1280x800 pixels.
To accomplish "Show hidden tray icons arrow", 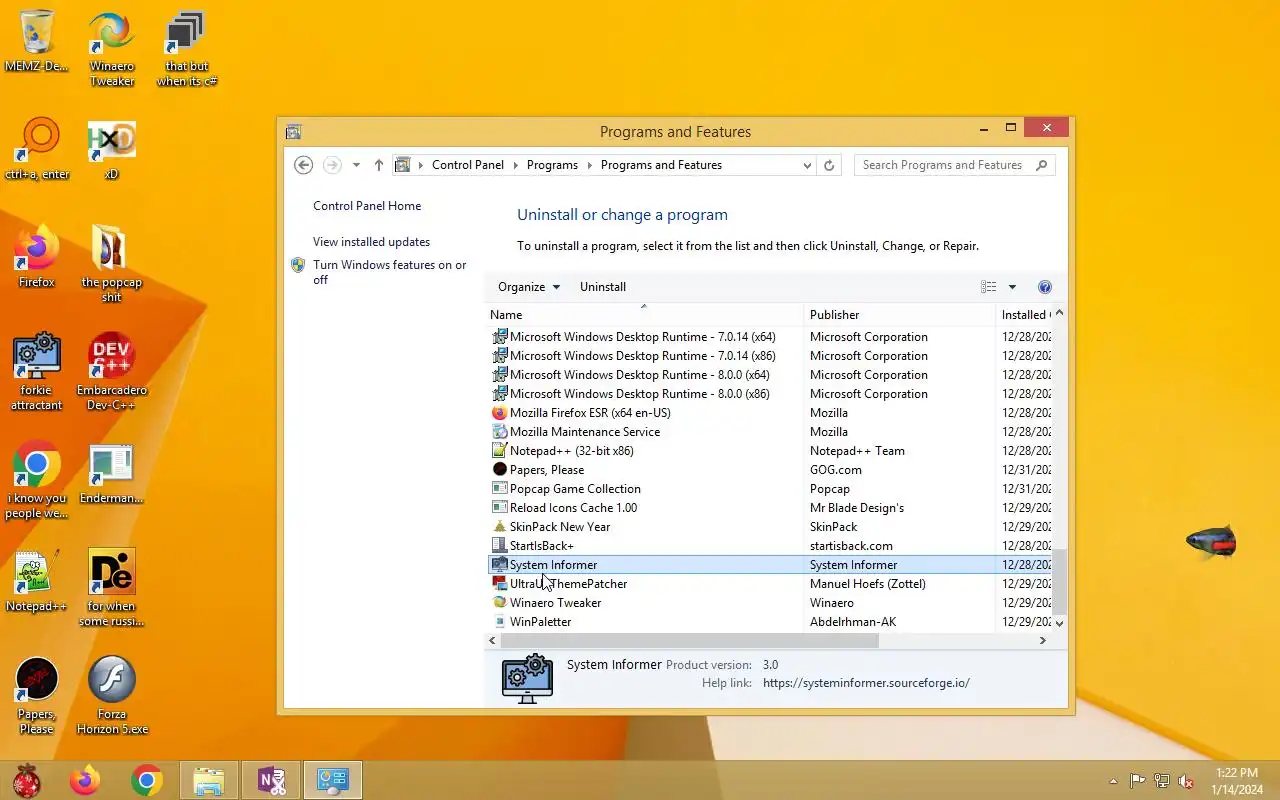I will (x=1113, y=781).
